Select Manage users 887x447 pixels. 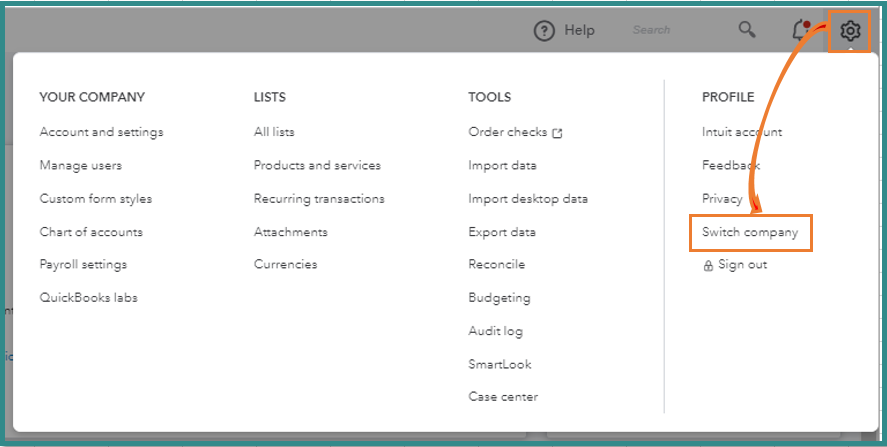81,165
